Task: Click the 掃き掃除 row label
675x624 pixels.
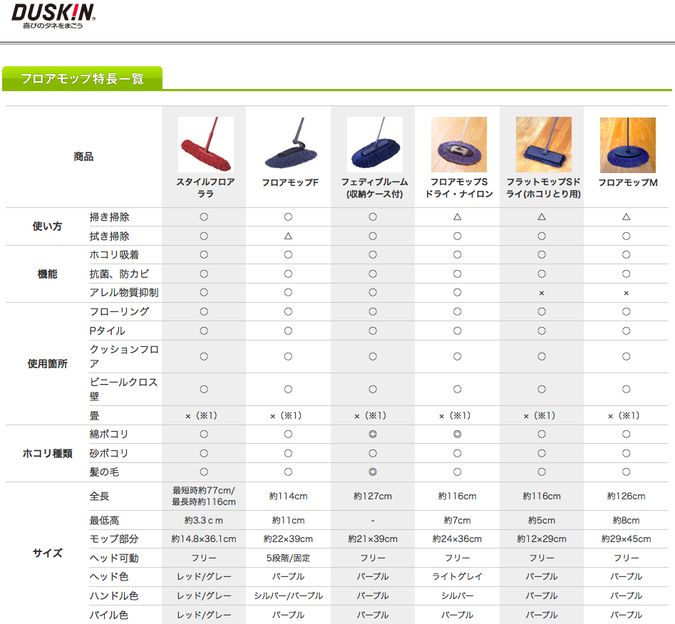Action: [x=109, y=217]
